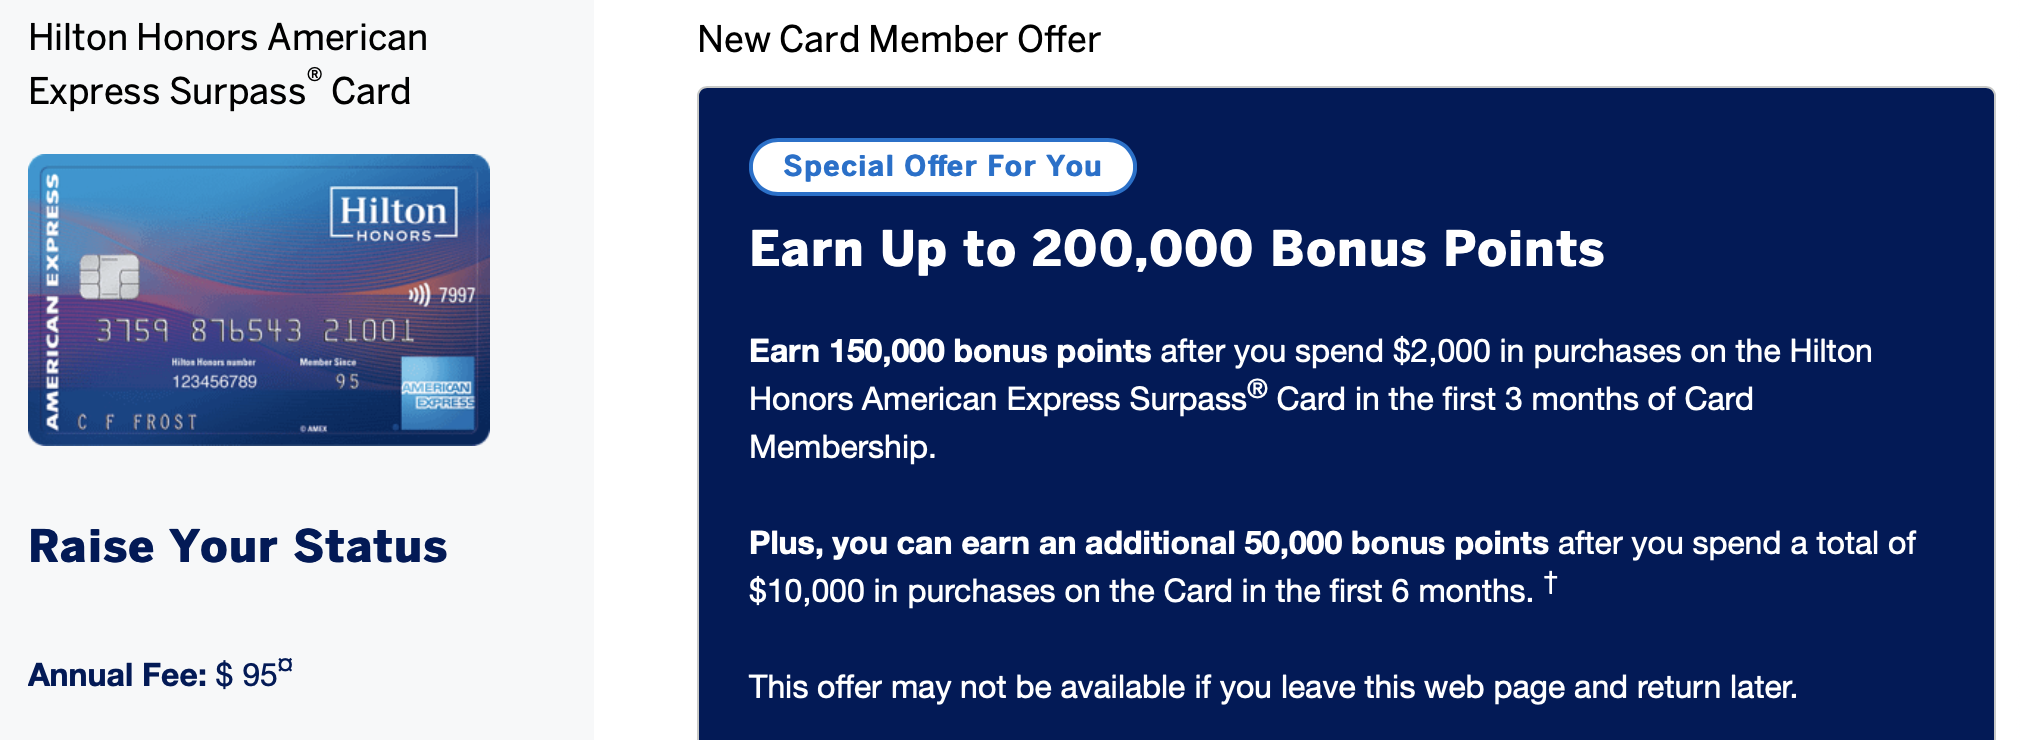Click the Annual Fee footnote symbol
2020x740 pixels.
pos(285,665)
